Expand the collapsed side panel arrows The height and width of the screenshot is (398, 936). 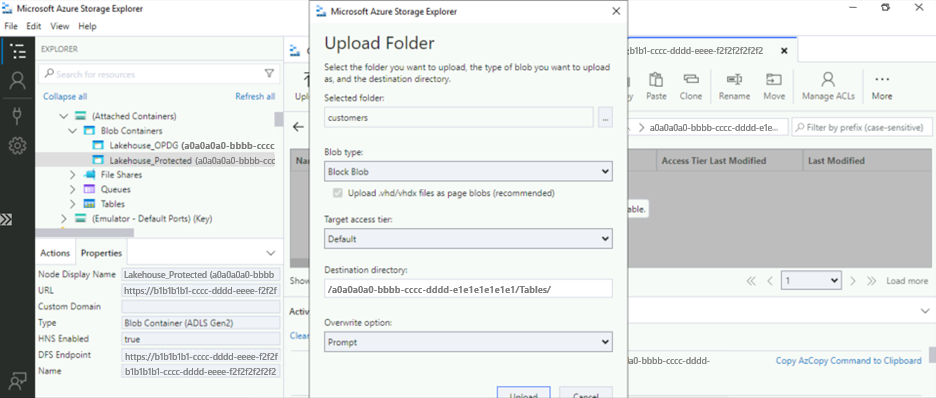point(6,219)
